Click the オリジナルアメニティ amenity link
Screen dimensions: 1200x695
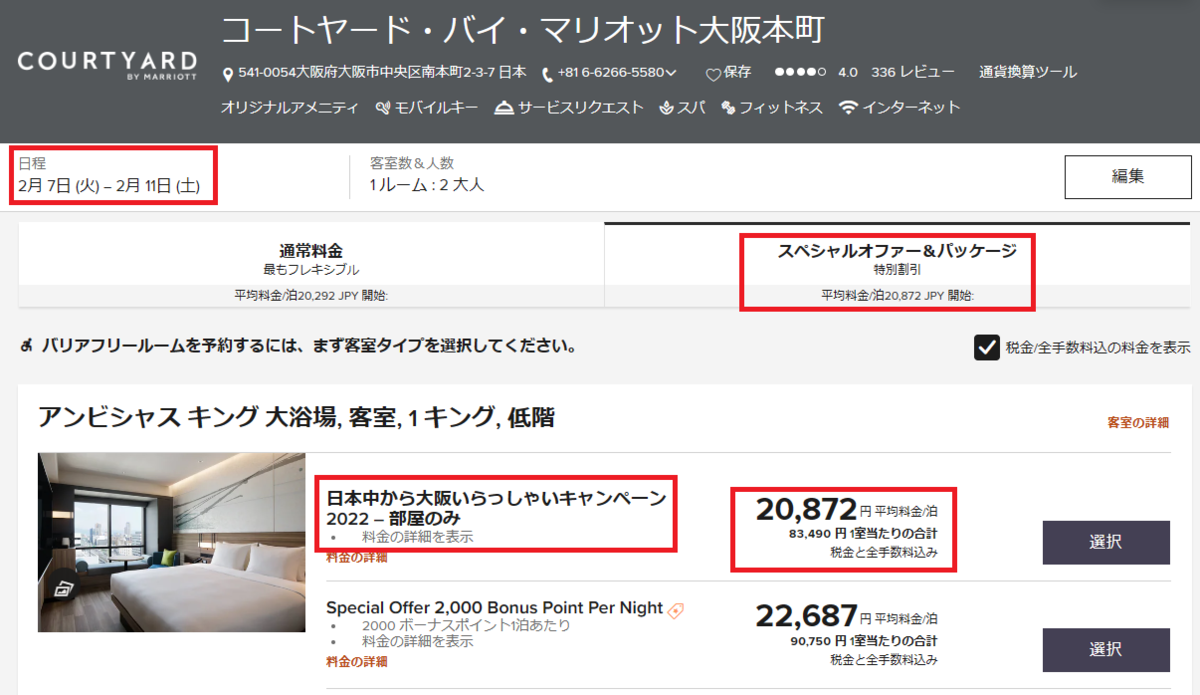coord(289,107)
